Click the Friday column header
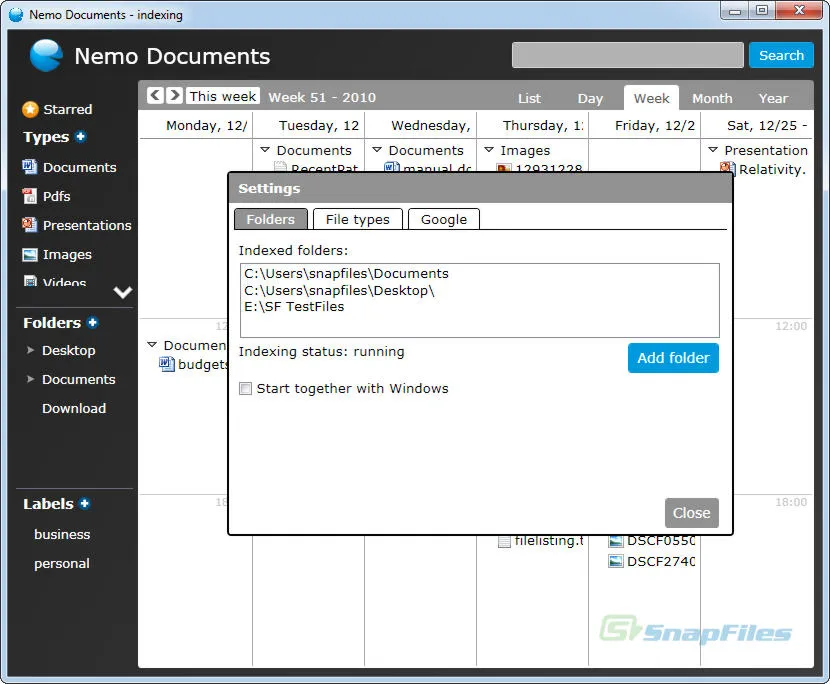This screenshot has width=830, height=684. click(x=644, y=125)
